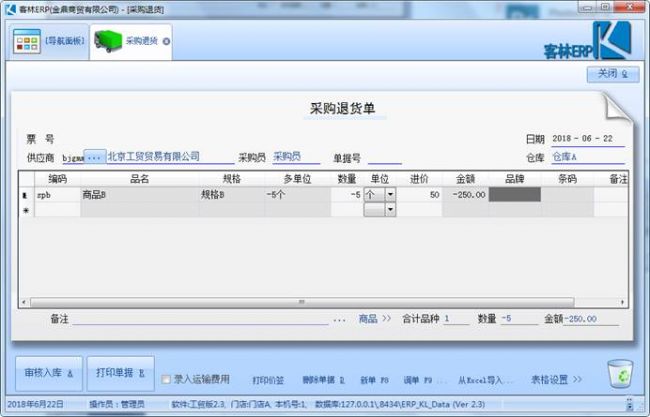Click the green truck purchase return icon
This screenshot has width=650, height=417.
tap(106, 42)
